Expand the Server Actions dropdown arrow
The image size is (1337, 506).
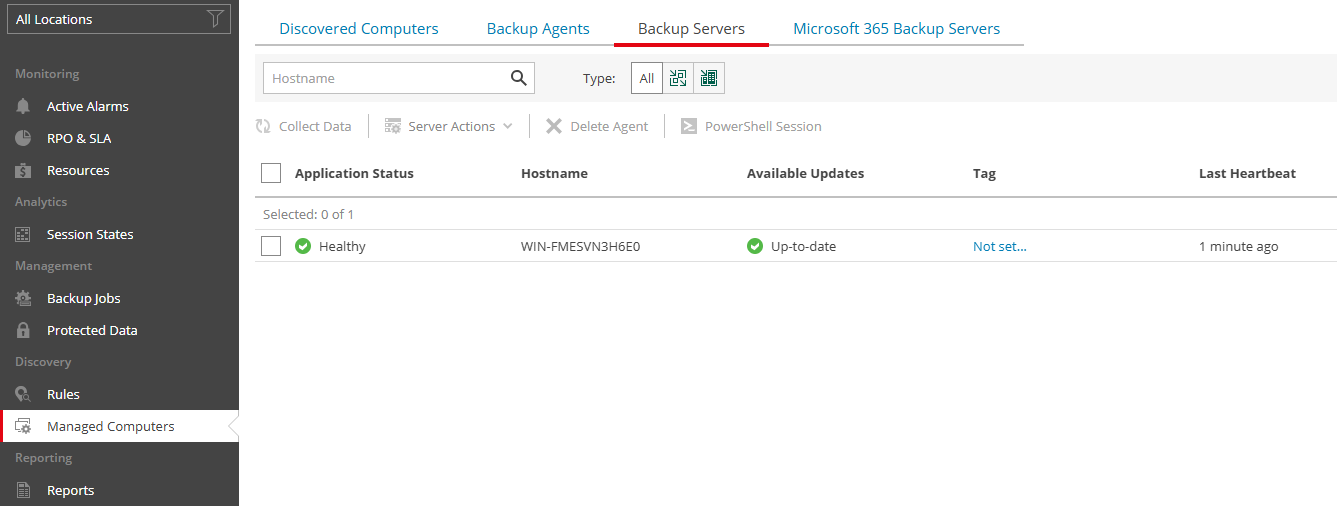tap(508, 126)
